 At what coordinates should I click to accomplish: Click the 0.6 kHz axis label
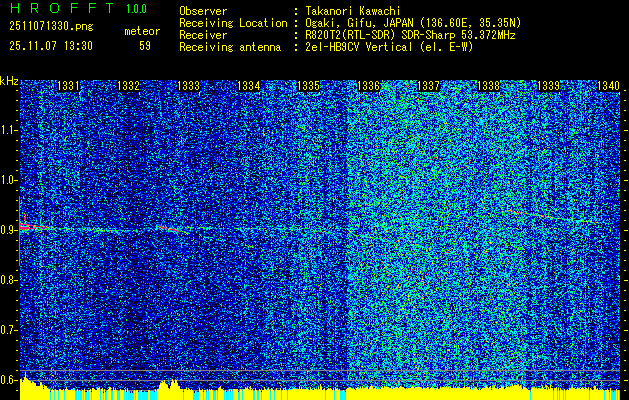pos(8,380)
